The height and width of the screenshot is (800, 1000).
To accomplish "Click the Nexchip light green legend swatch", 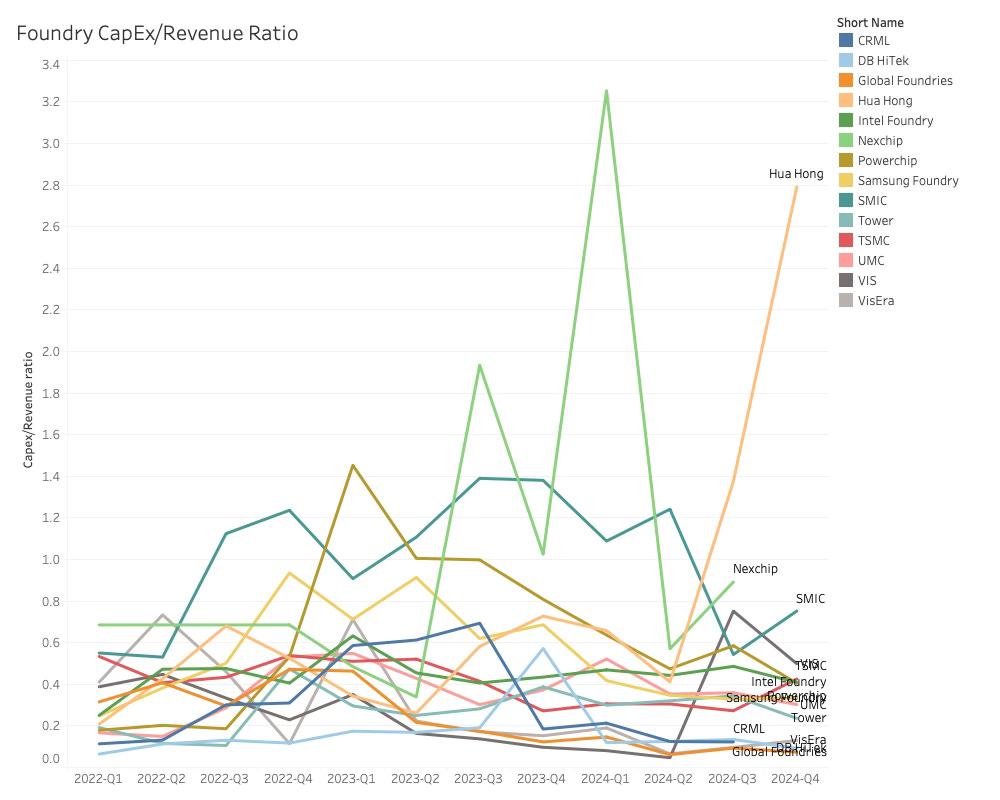I will [846, 140].
